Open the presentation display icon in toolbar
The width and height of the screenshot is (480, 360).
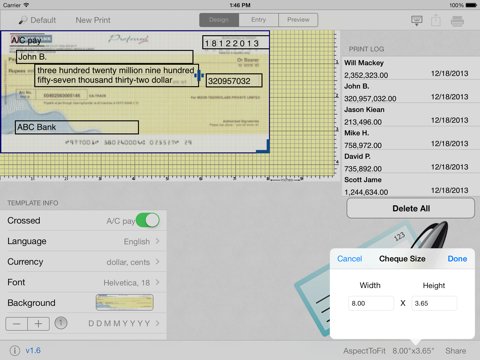tap(417, 21)
